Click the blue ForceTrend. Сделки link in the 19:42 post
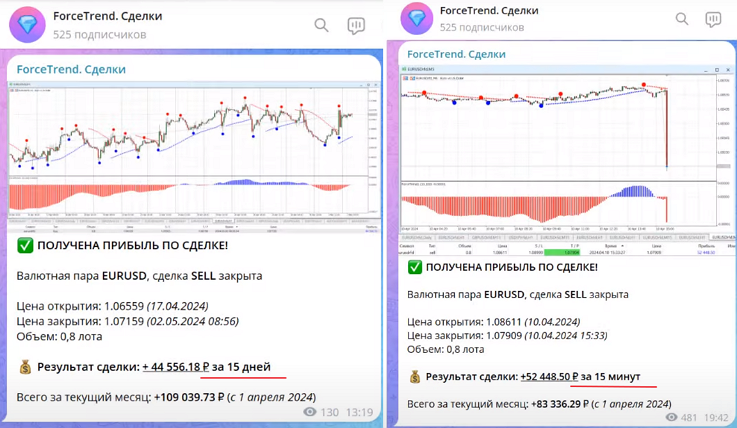The image size is (737, 428). (456, 54)
